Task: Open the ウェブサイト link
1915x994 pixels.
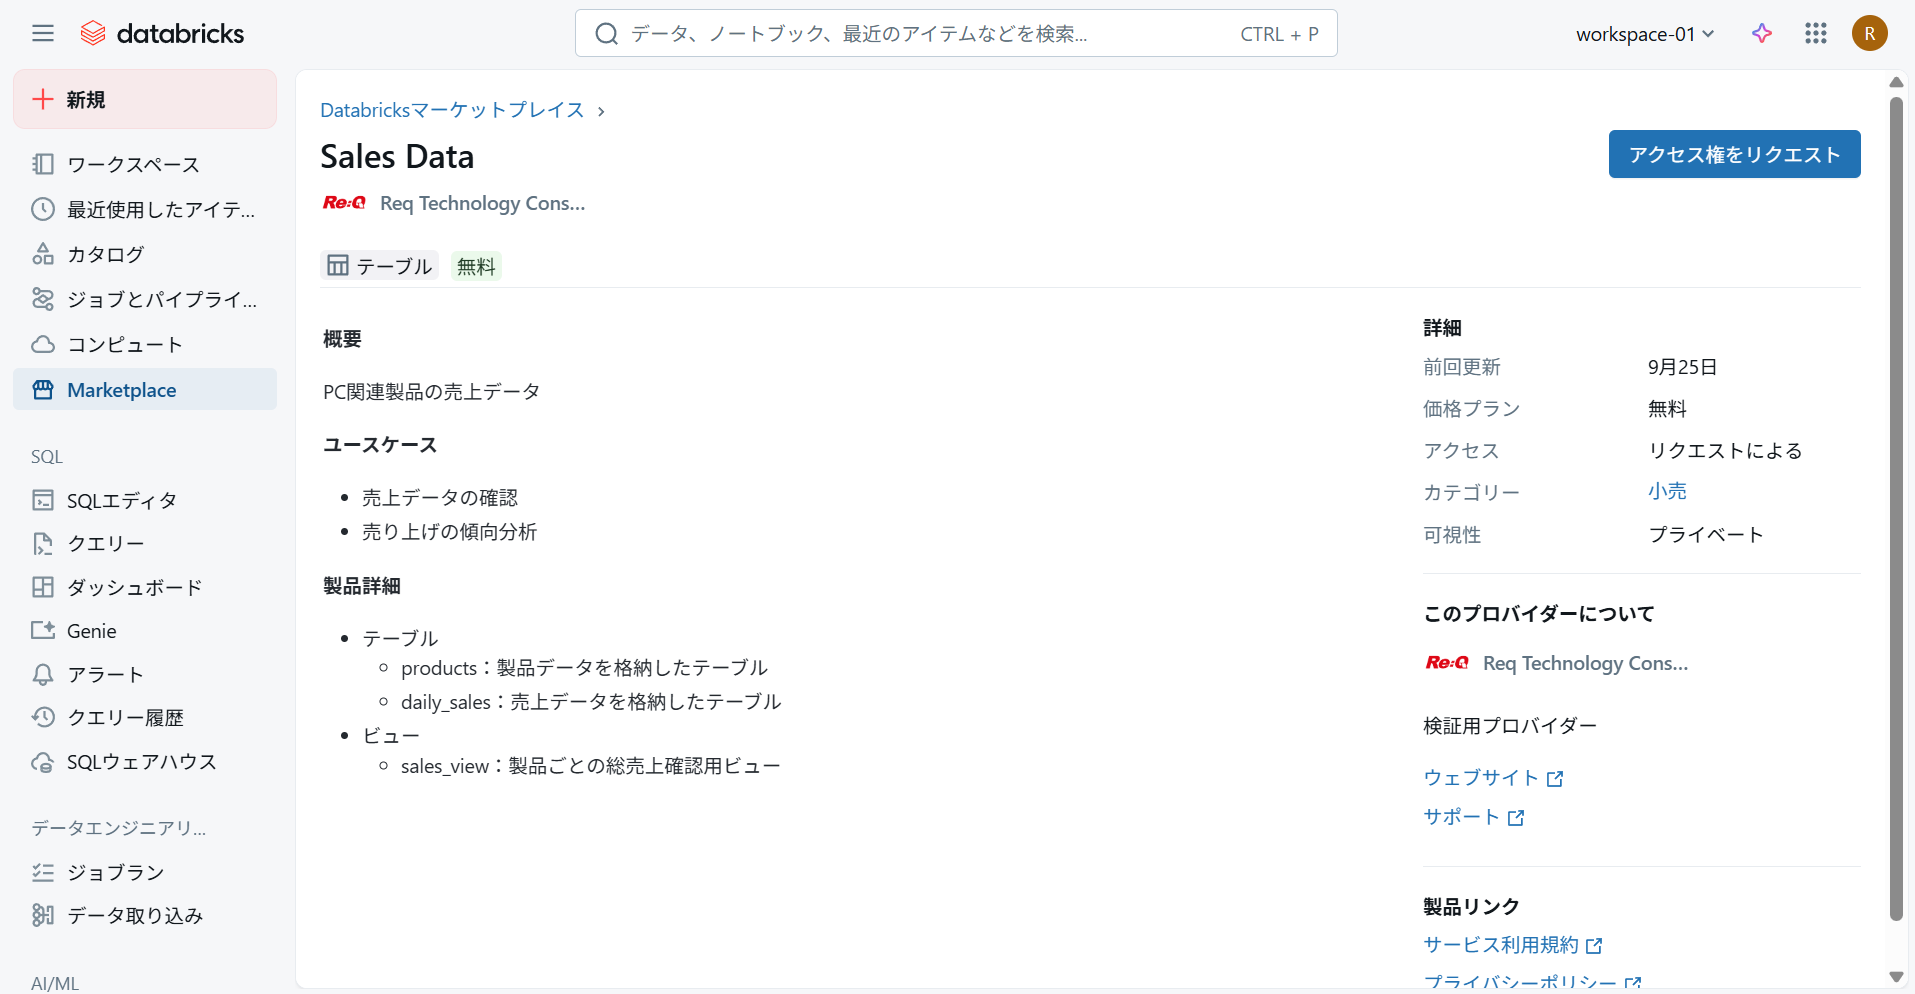Action: pyautogui.click(x=1493, y=778)
